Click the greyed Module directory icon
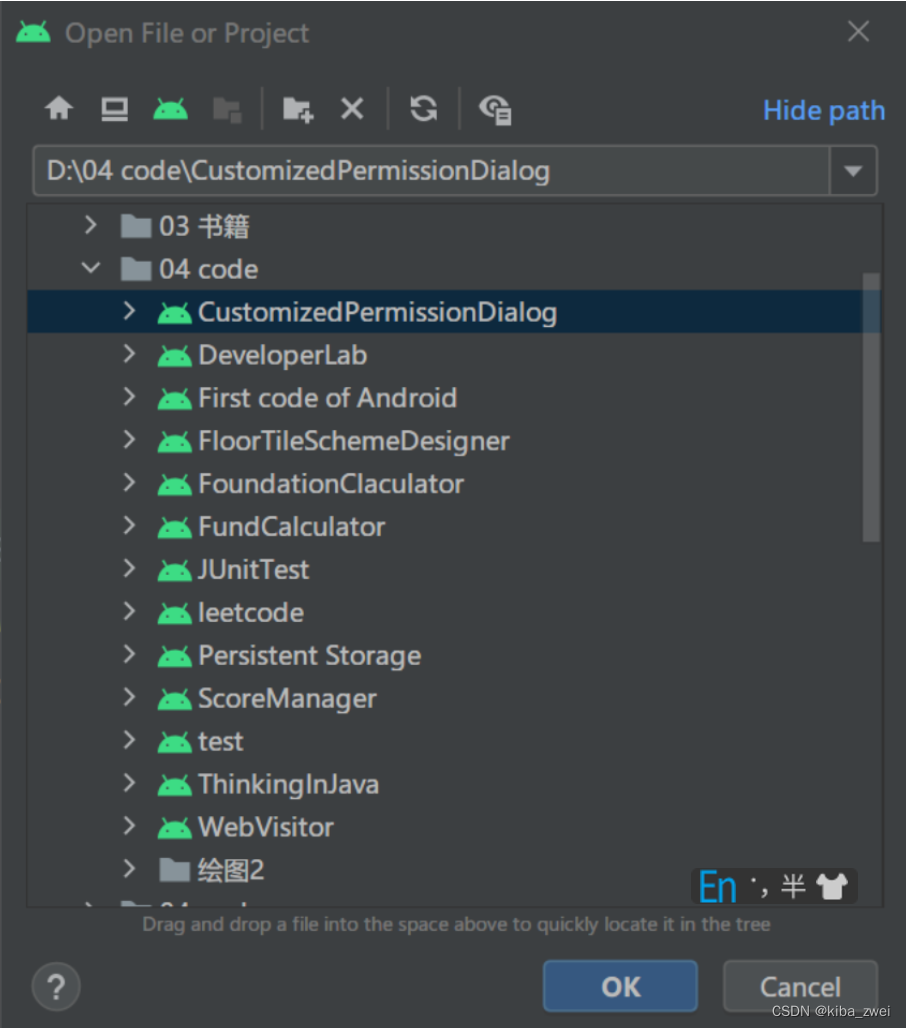Image resolution: width=906 pixels, height=1028 pixels. (227, 109)
